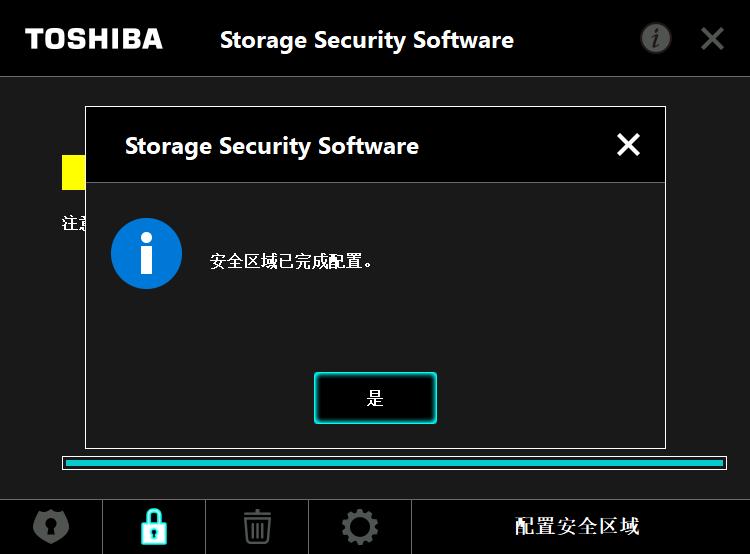Viewport: 750px width, 554px height.
Task: Click the blue information icon in dialog
Action: point(146,254)
